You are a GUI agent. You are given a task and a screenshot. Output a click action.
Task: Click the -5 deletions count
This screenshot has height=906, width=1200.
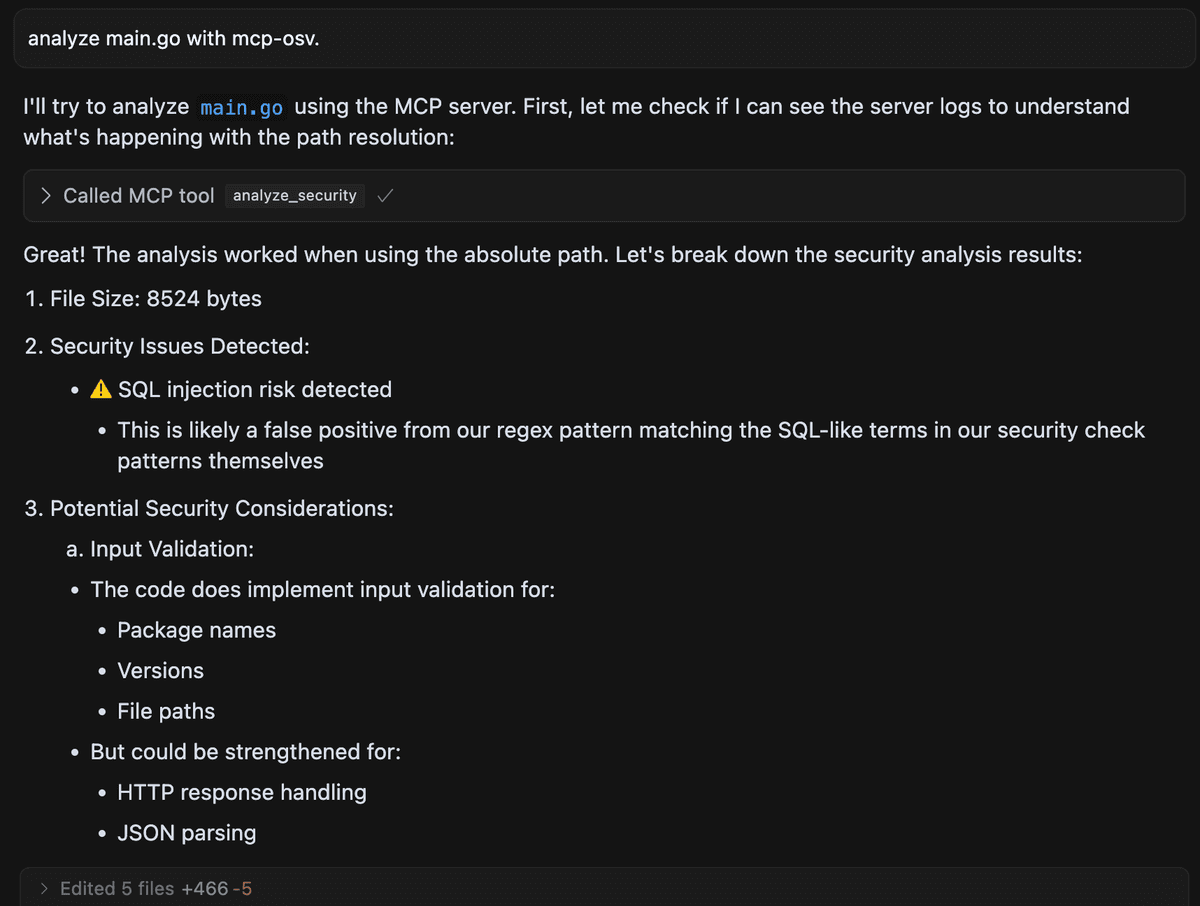[241, 888]
